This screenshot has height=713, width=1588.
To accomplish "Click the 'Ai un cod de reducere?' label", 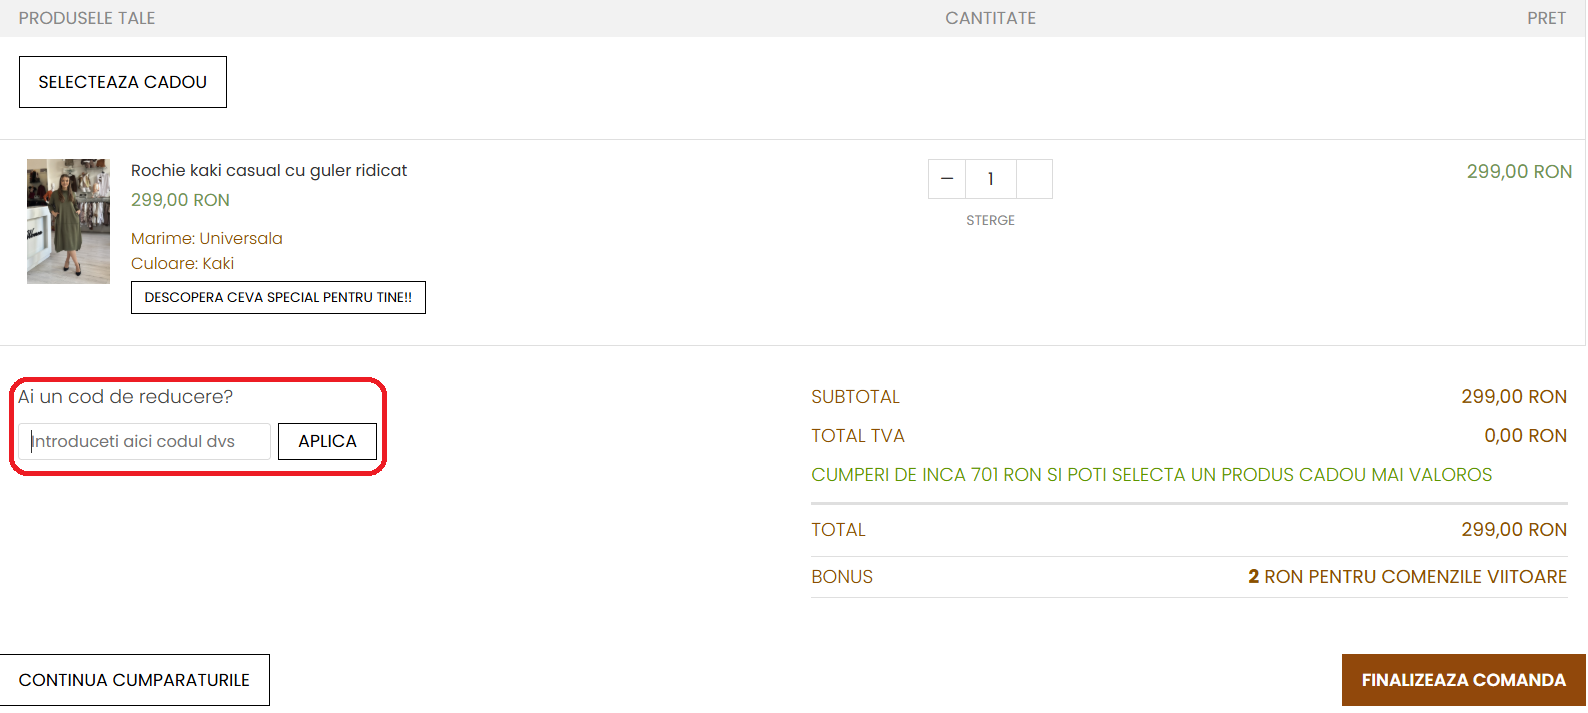I will (x=126, y=397).
